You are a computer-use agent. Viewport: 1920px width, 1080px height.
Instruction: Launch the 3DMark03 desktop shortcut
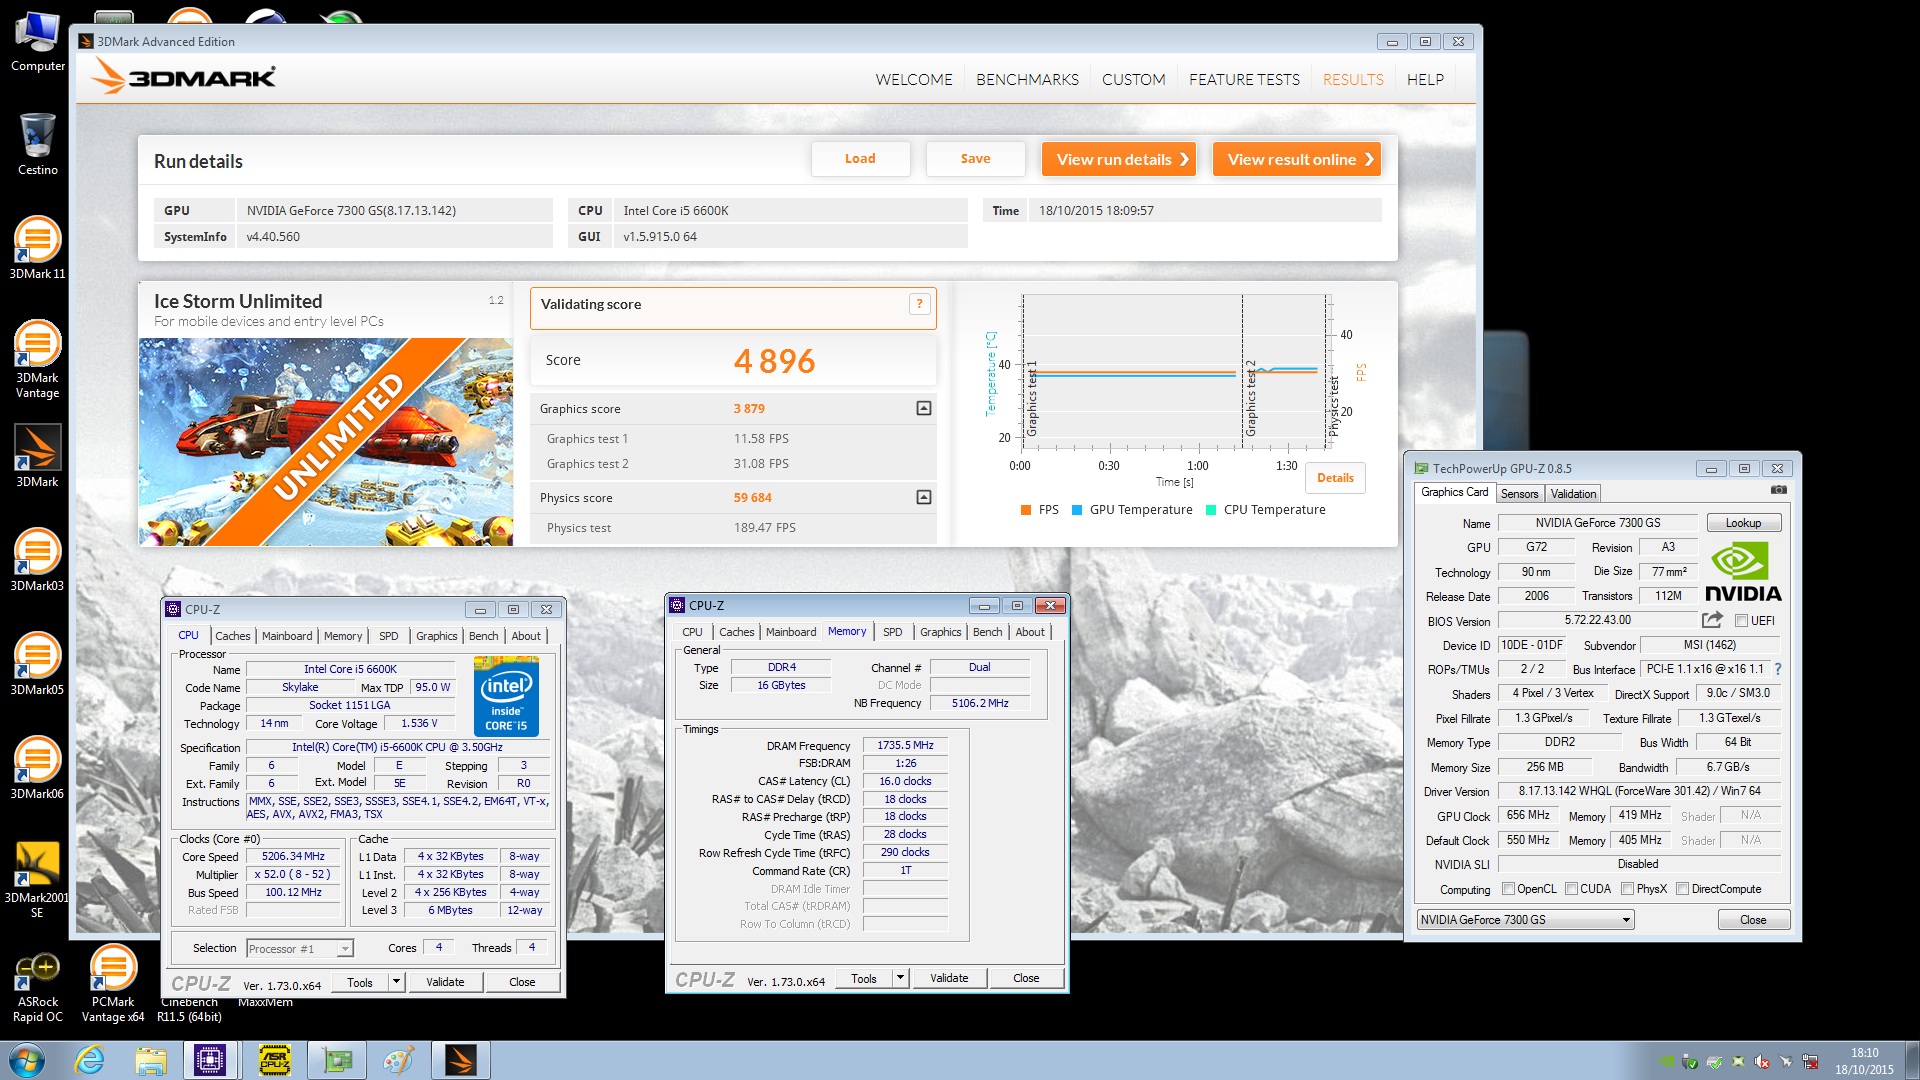(37, 560)
